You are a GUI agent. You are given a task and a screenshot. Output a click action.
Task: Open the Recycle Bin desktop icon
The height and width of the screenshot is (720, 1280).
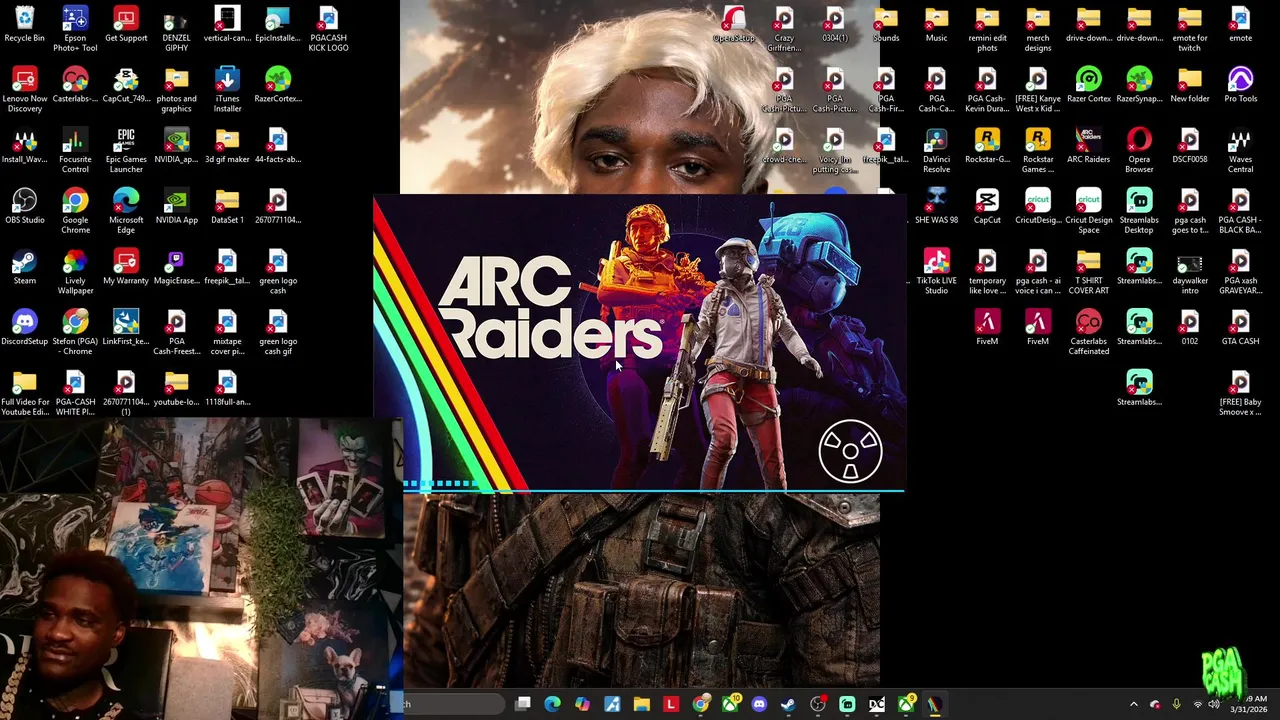(x=24, y=25)
